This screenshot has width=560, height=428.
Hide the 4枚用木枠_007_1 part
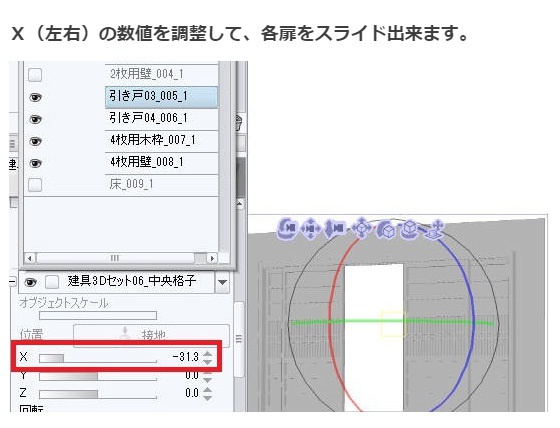[x=35, y=141]
